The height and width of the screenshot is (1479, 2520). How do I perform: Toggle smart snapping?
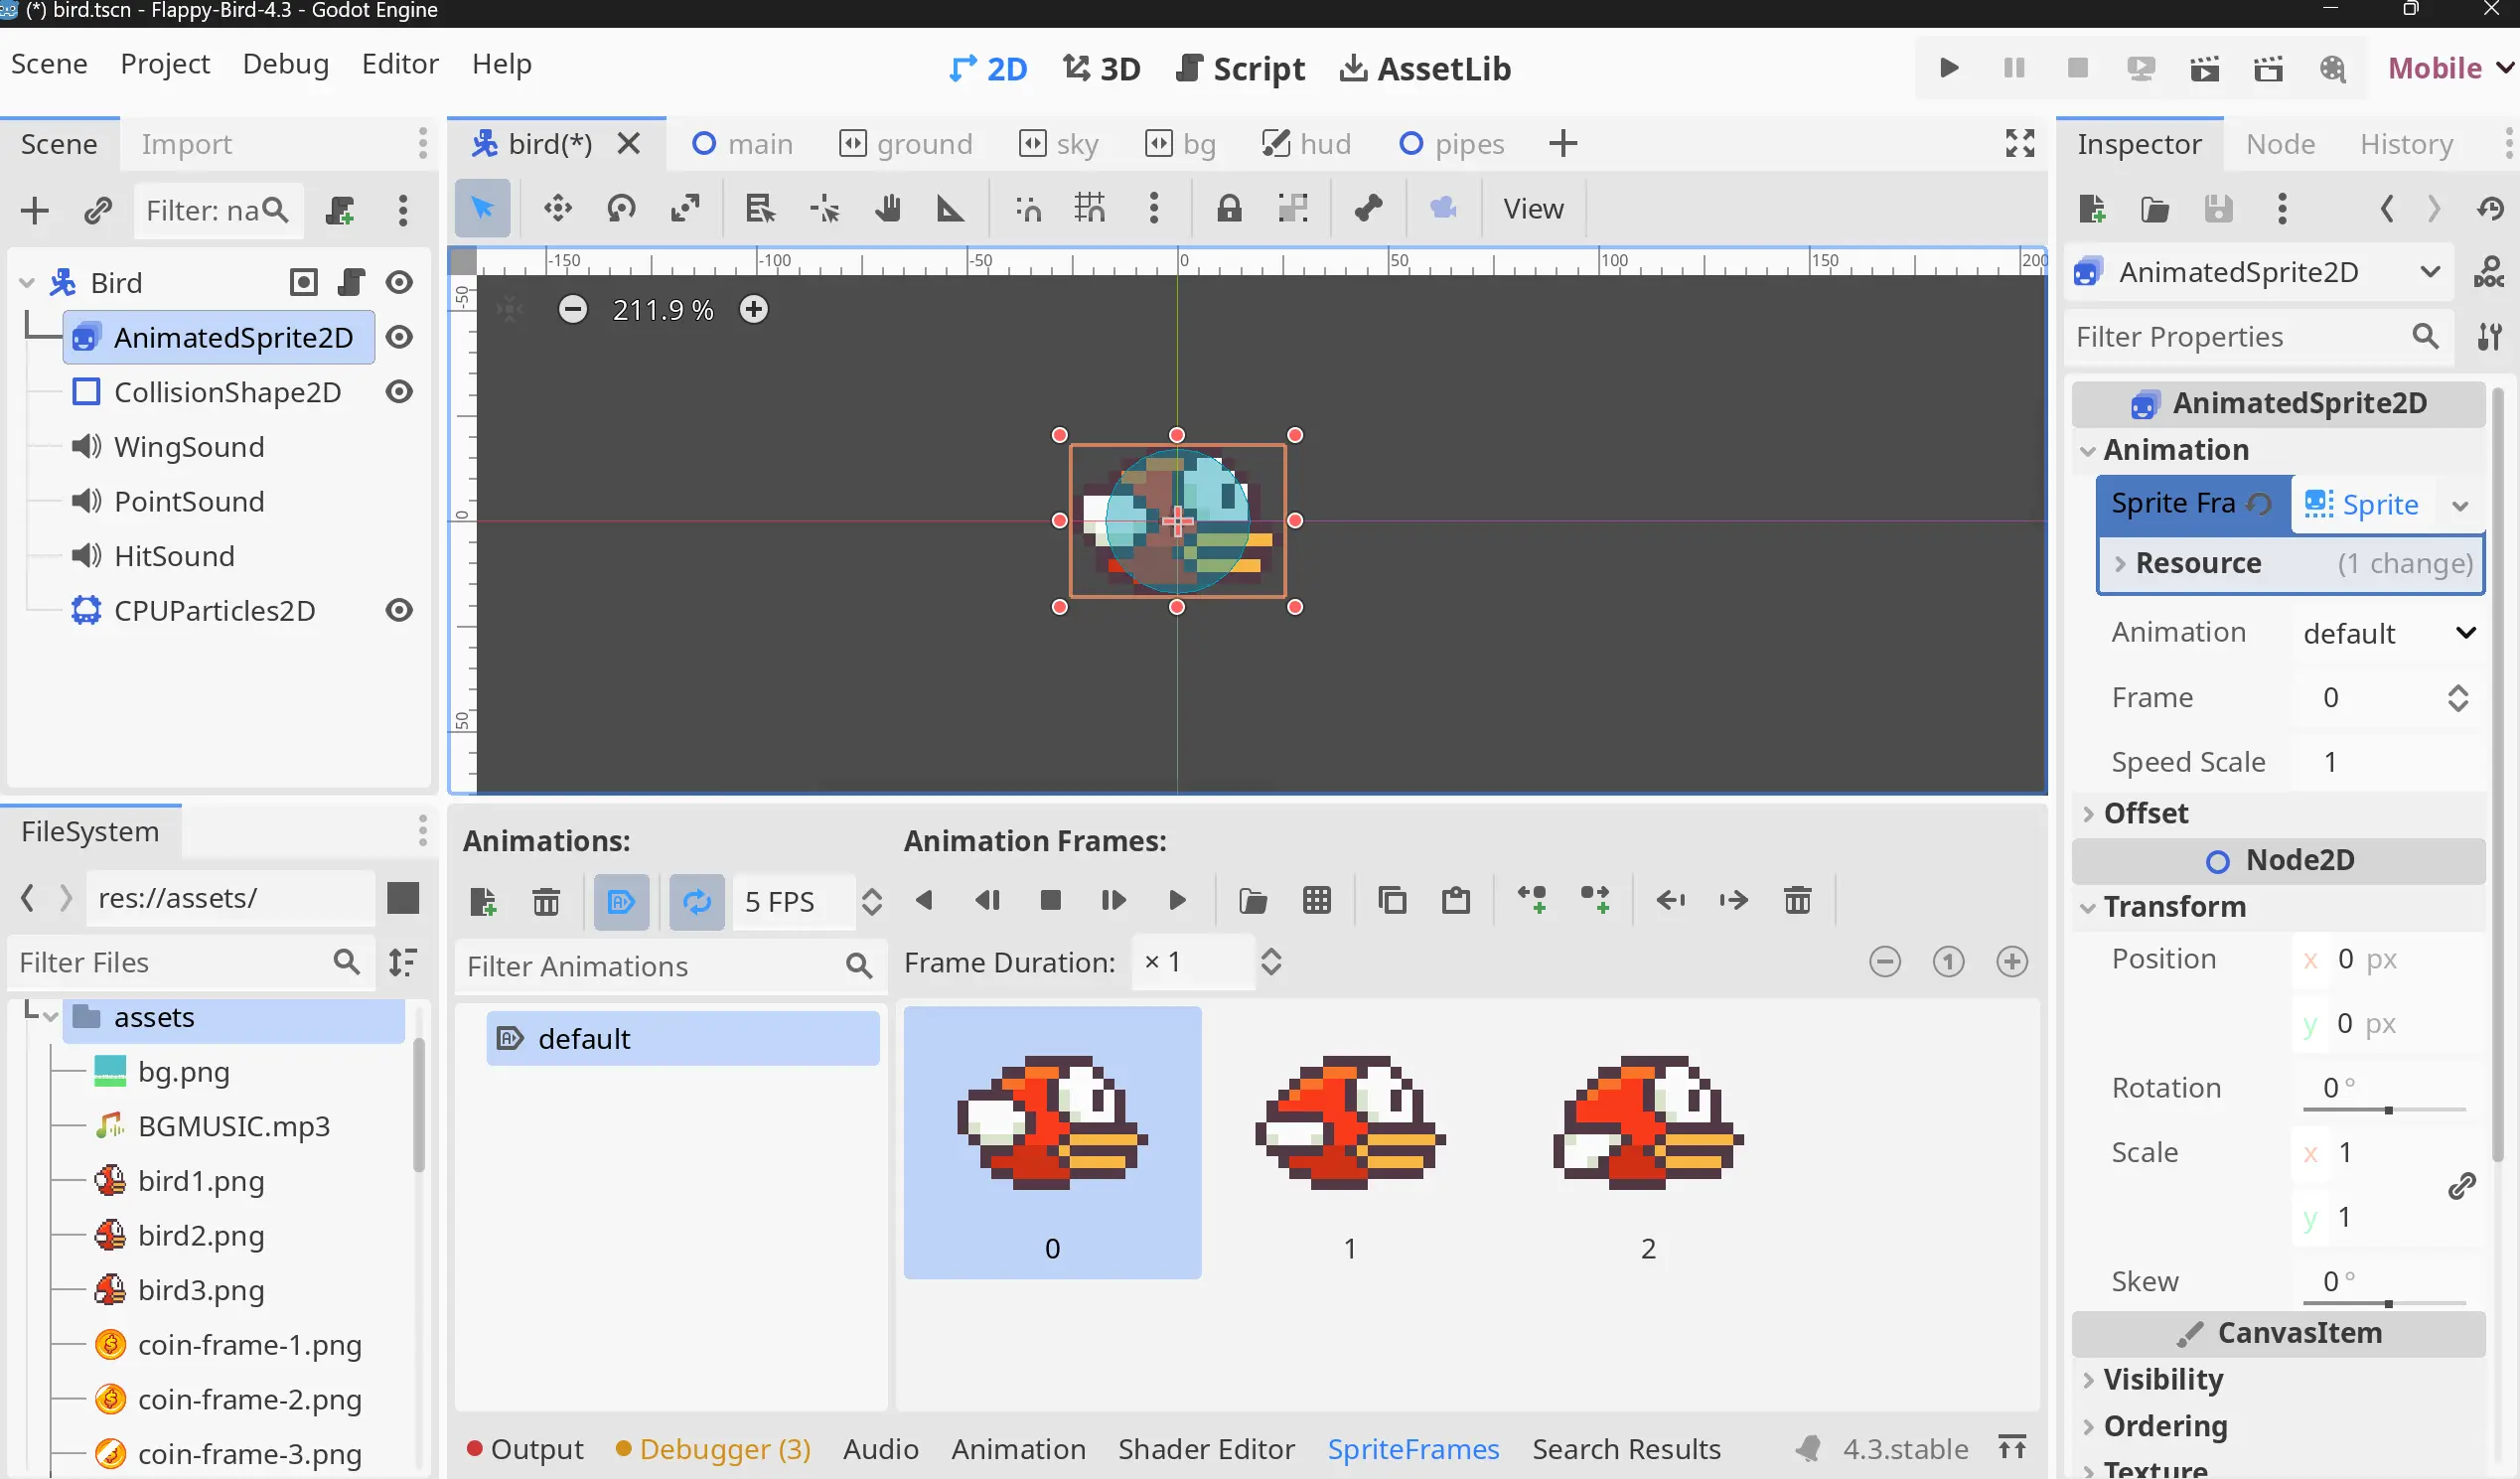1028,209
